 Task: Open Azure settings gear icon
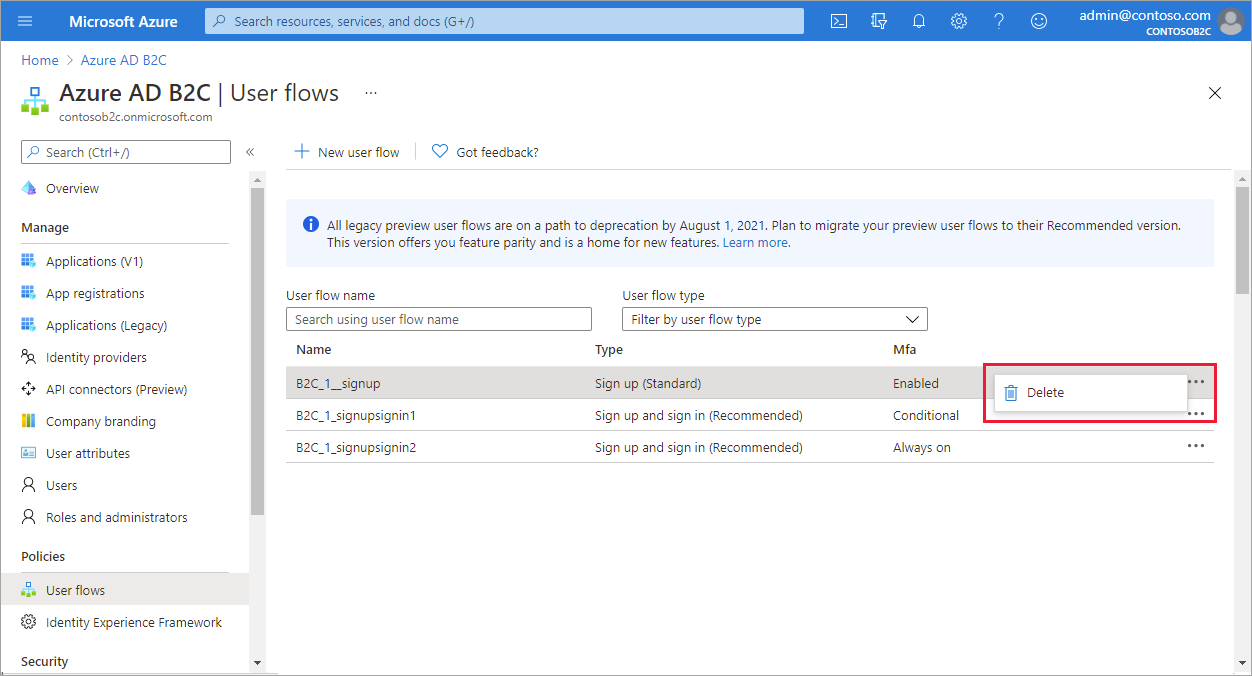(958, 20)
